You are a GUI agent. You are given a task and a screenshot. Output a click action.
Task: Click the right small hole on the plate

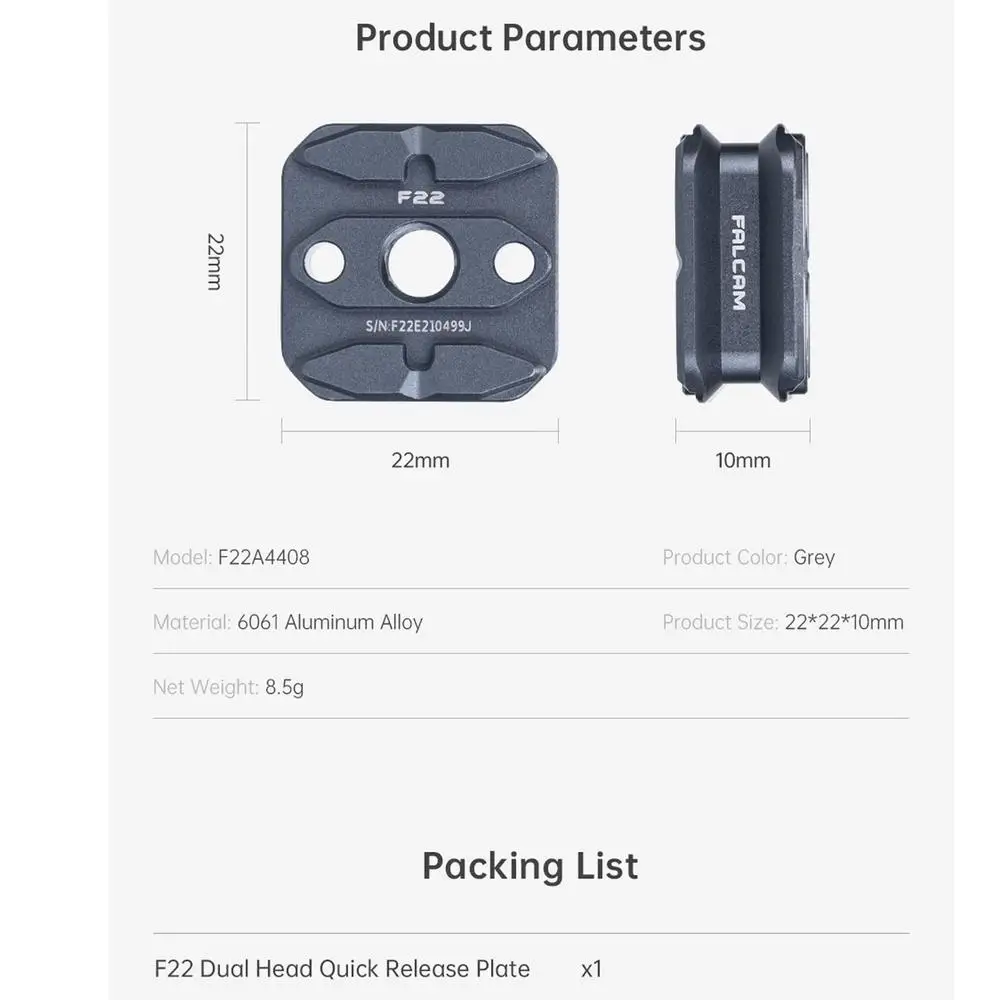pos(513,262)
